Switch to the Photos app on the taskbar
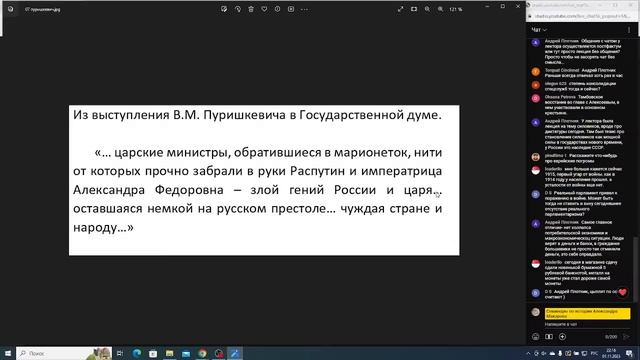Screen dimensions: 640x360 pos(235,353)
